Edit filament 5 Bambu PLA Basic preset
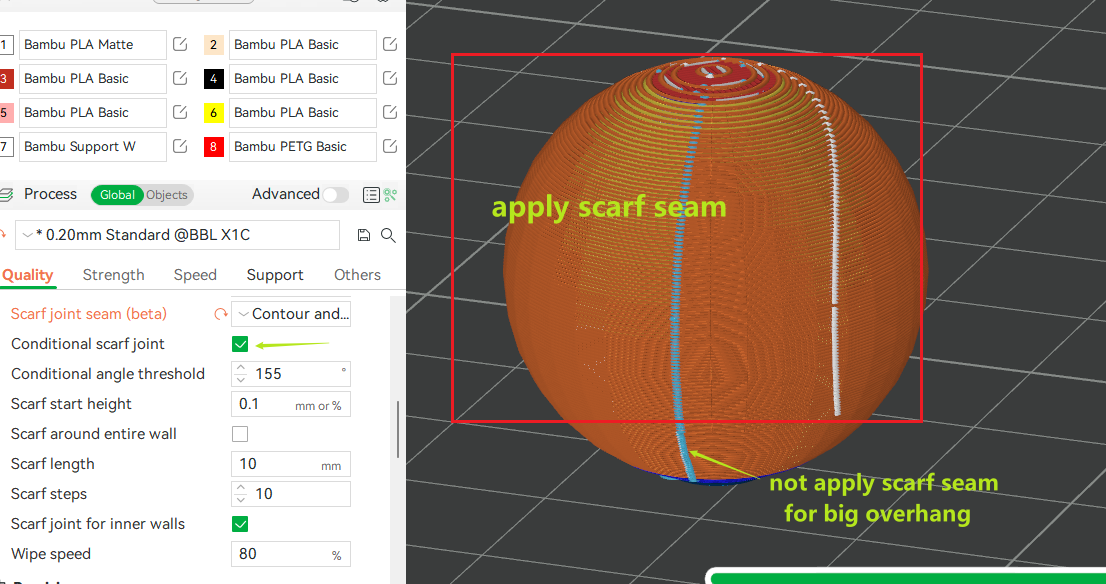 point(180,112)
